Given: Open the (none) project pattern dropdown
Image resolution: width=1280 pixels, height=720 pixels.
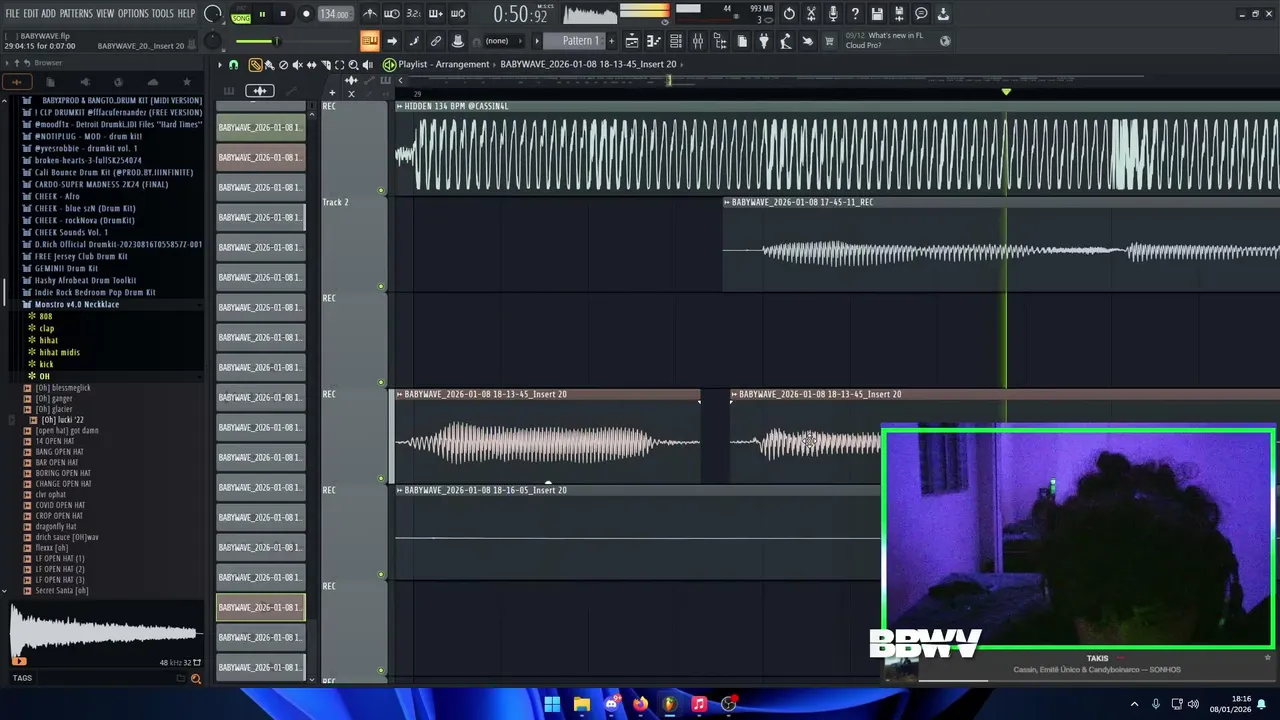Looking at the screenshot, I should pos(503,41).
